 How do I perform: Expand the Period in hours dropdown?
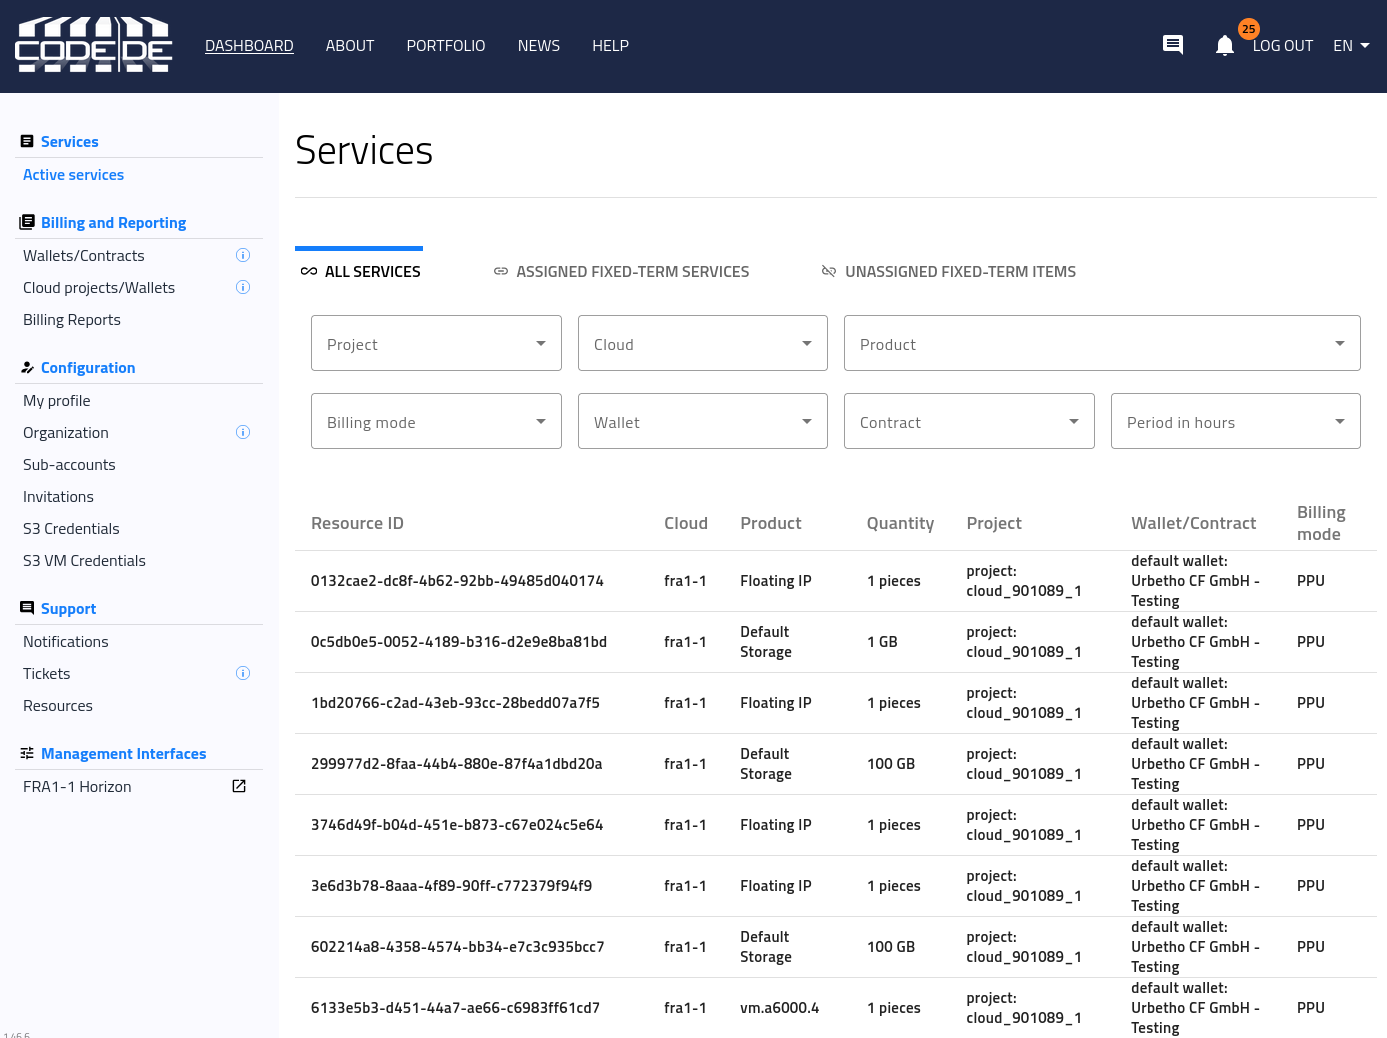(1235, 422)
